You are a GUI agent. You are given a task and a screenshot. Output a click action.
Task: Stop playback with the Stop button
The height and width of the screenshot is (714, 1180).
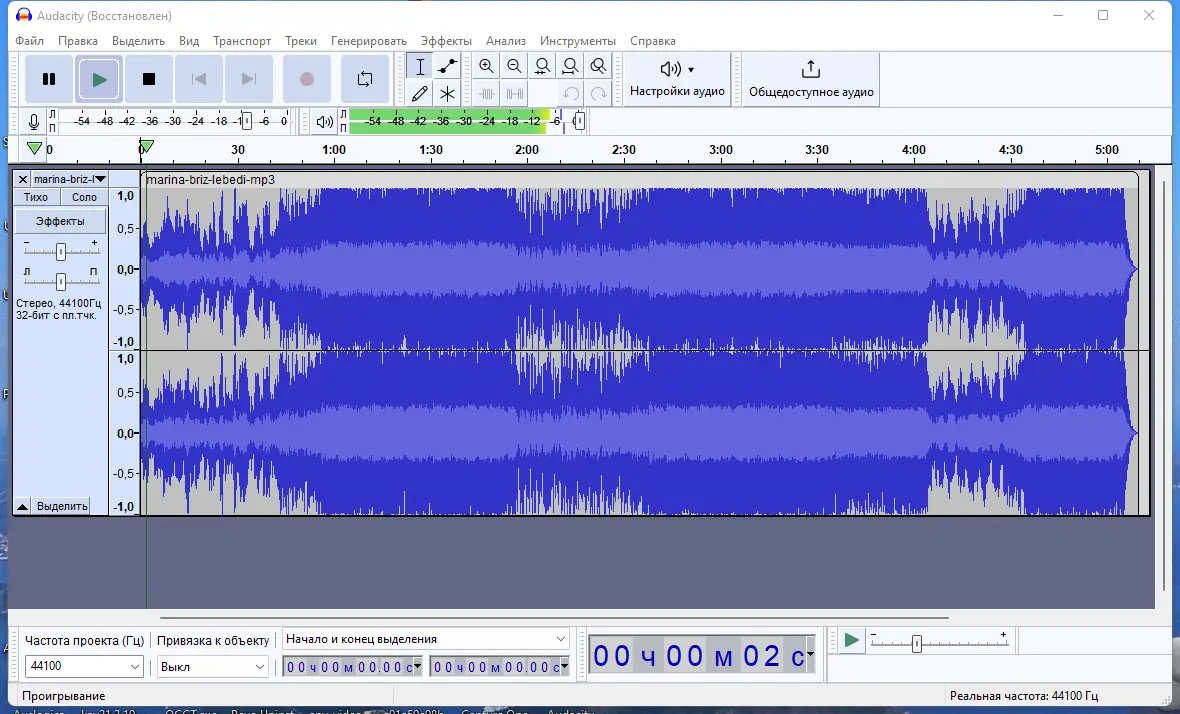coord(149,79)
